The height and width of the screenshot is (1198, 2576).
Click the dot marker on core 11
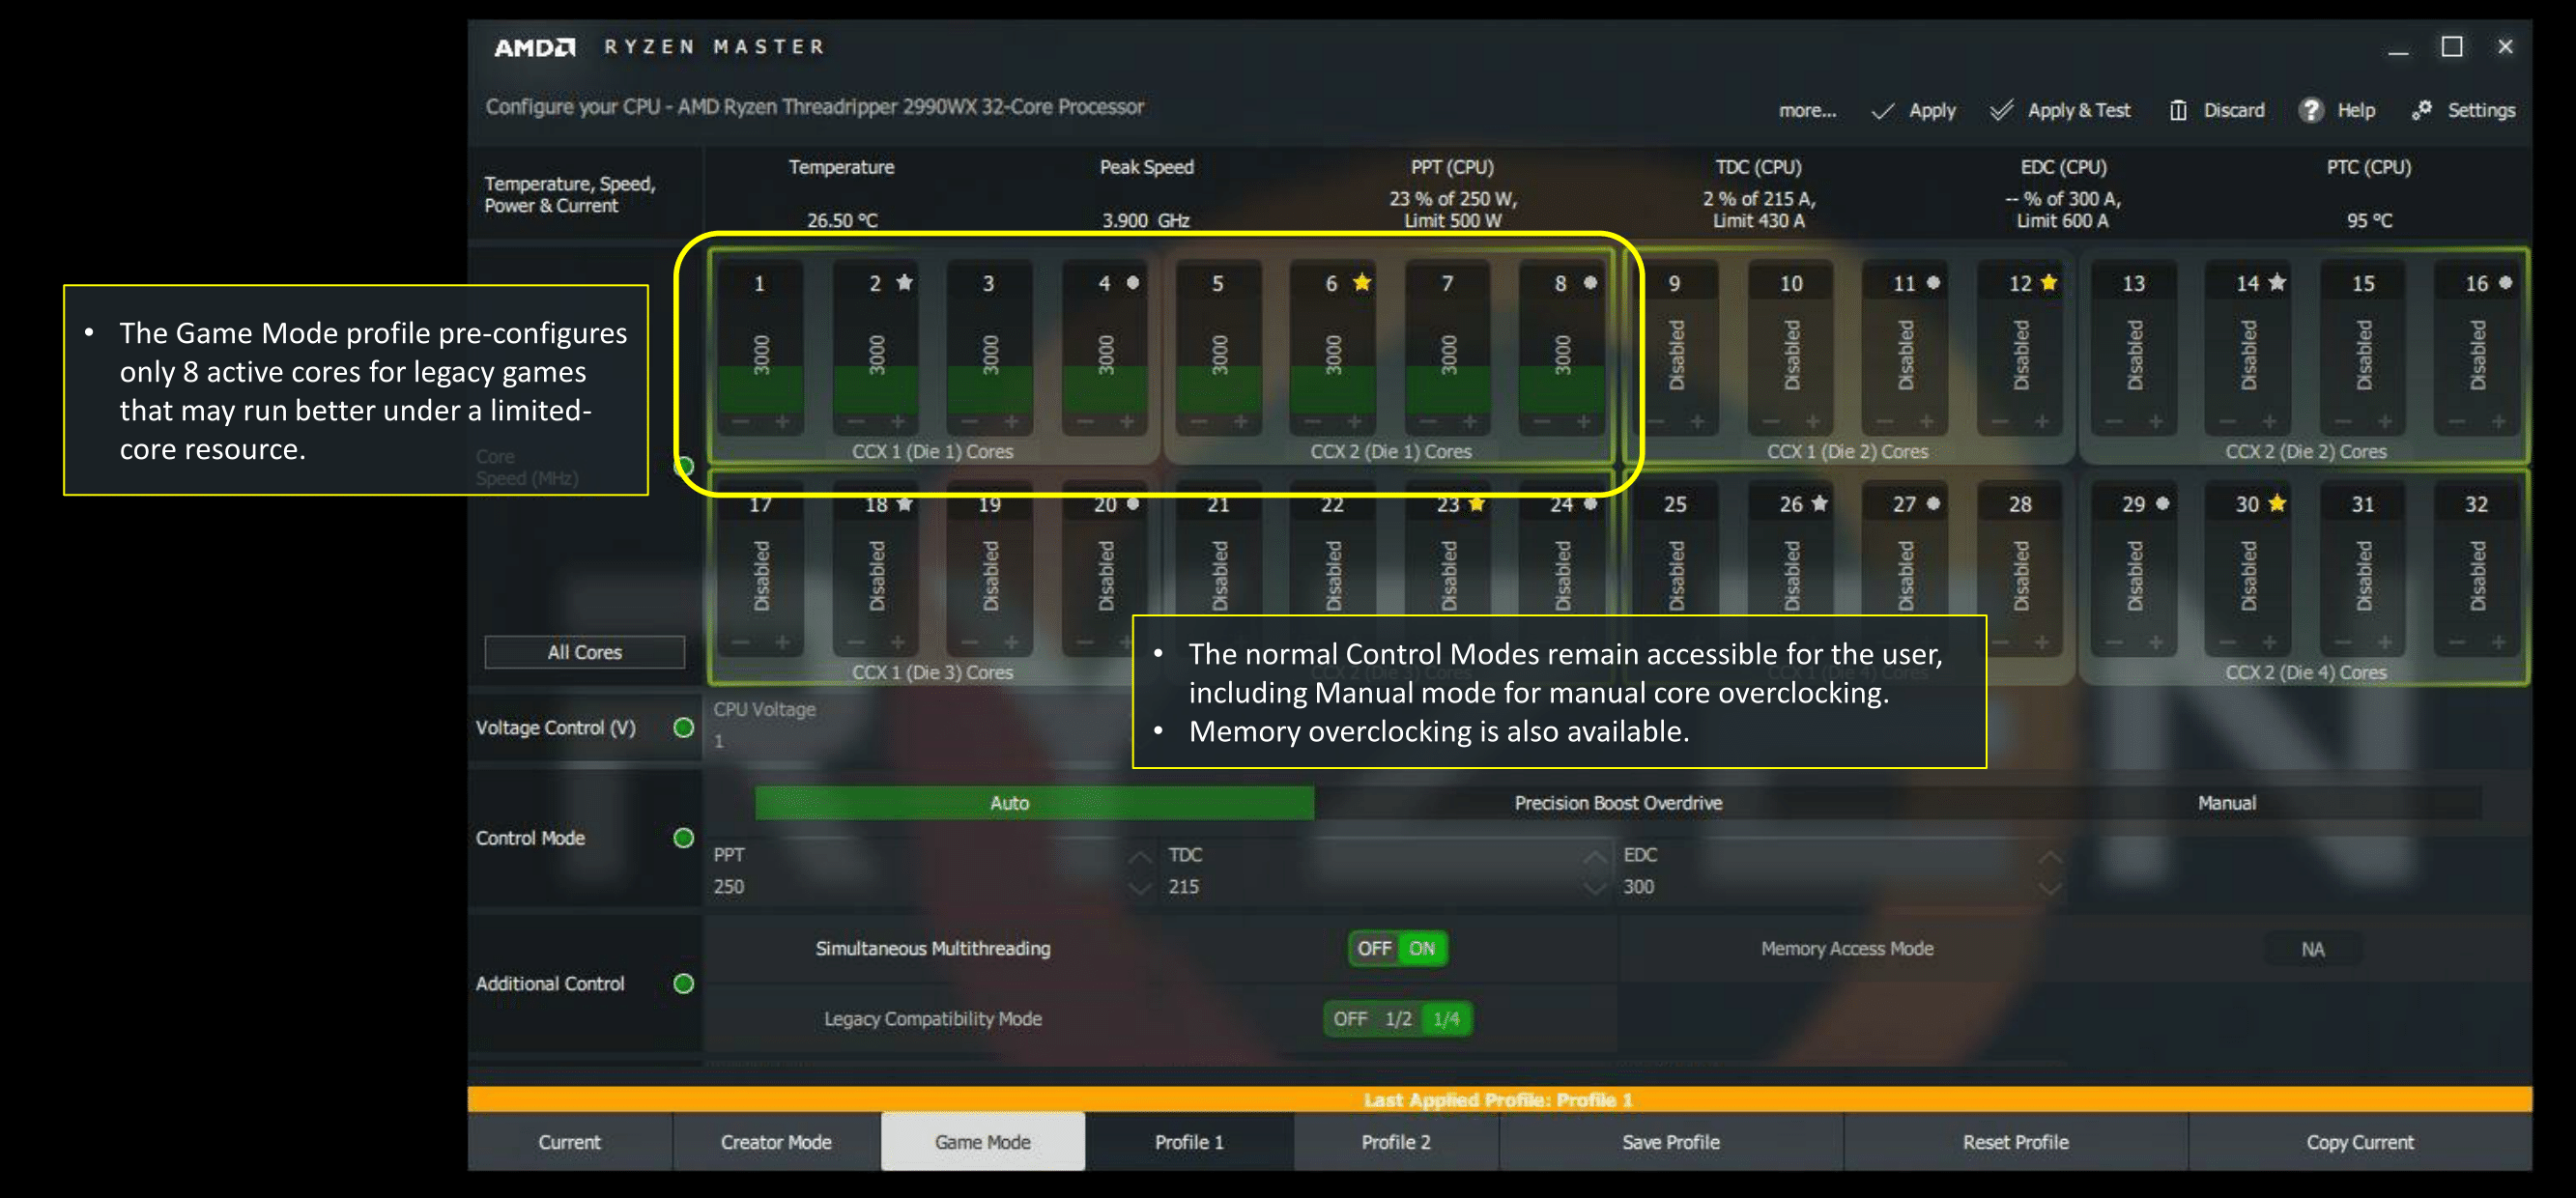tap(1933, 282)
